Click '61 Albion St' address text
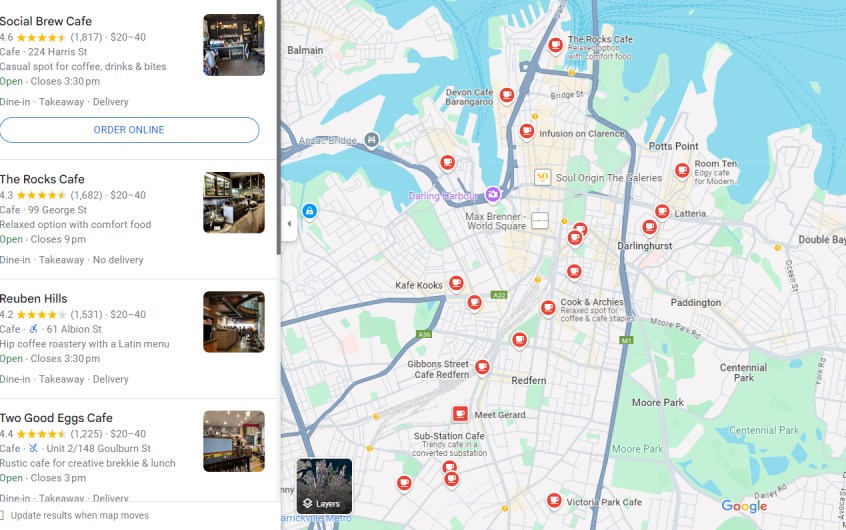 (x=74, y=329)
